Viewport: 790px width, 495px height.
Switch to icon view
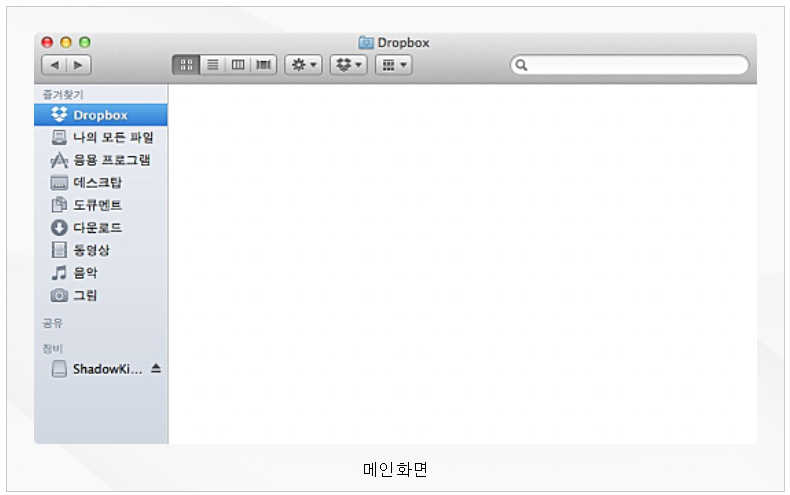click(186, 65)
